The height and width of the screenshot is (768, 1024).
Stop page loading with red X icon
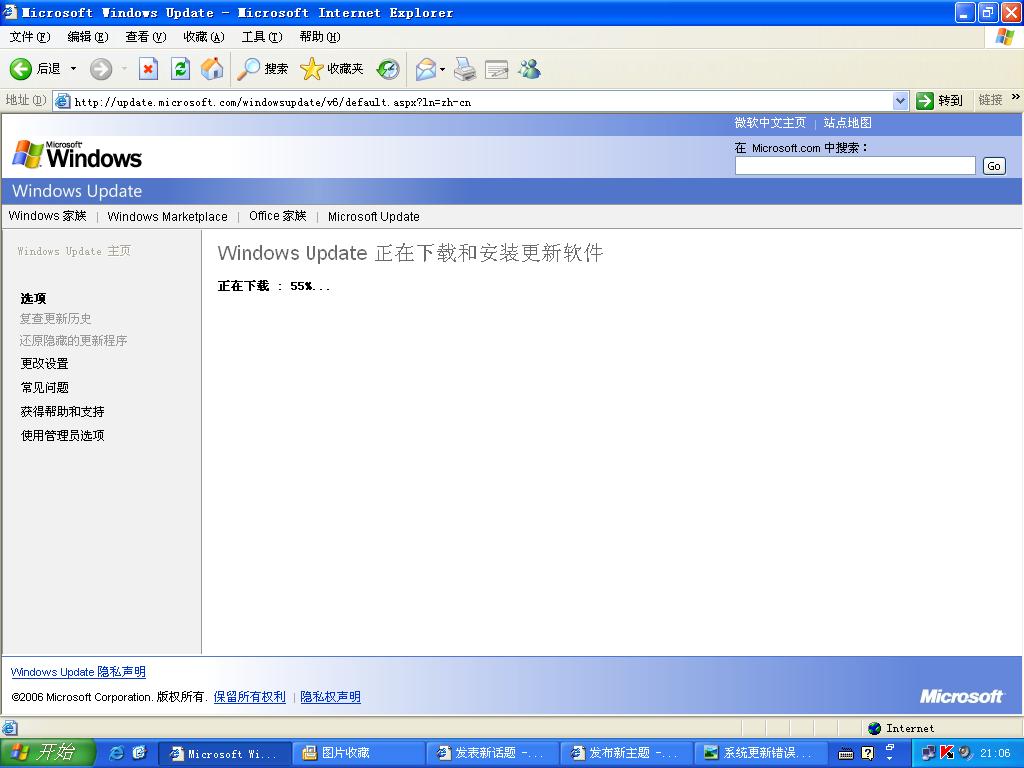click(x=148, y=69)
